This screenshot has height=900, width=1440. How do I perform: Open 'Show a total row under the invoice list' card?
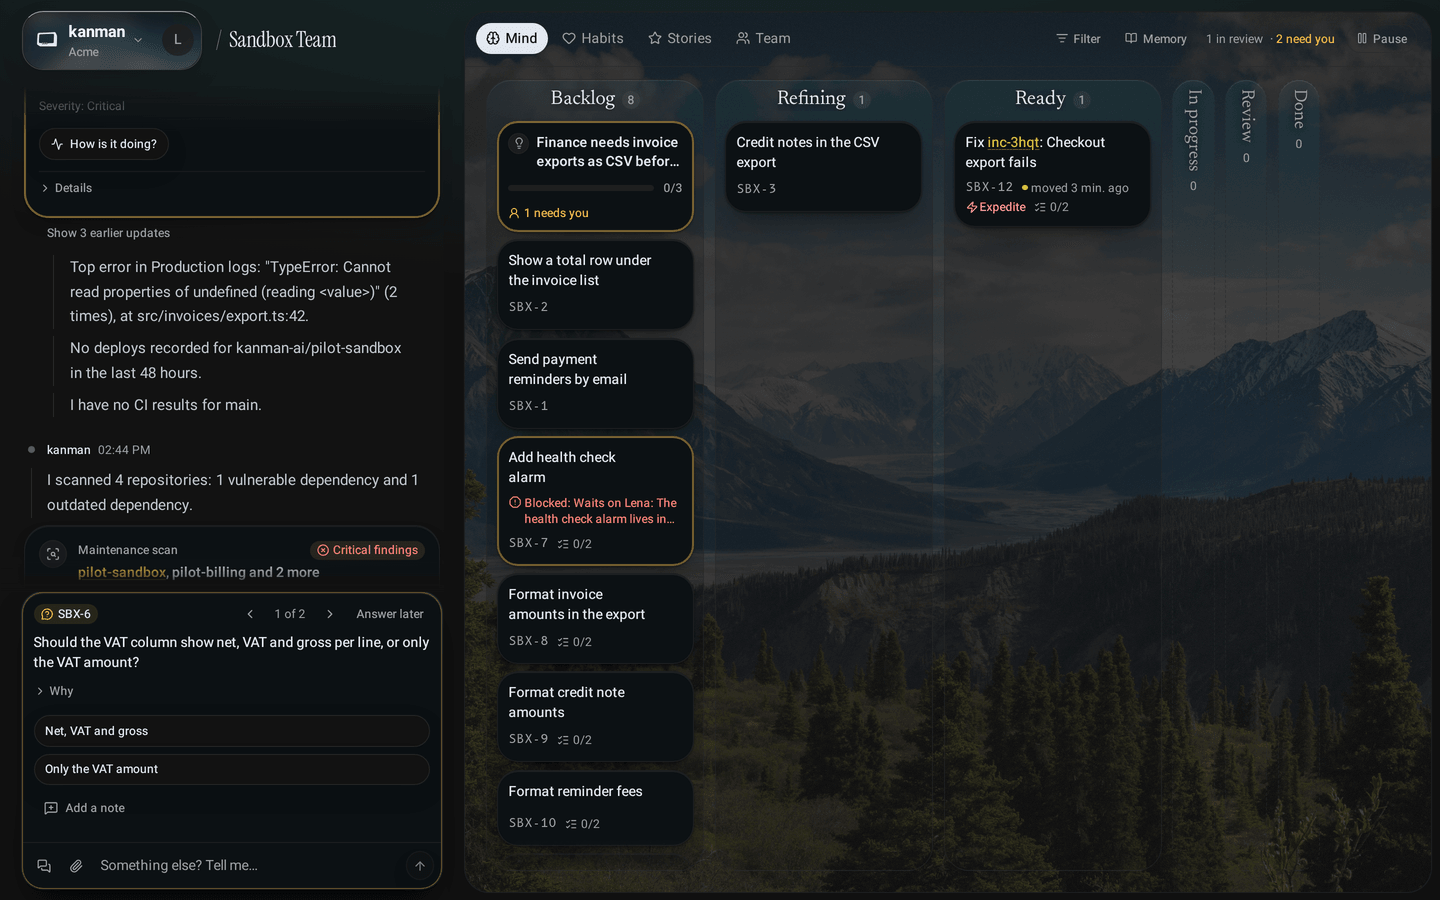pyautogui.click(x=595, y=284)
